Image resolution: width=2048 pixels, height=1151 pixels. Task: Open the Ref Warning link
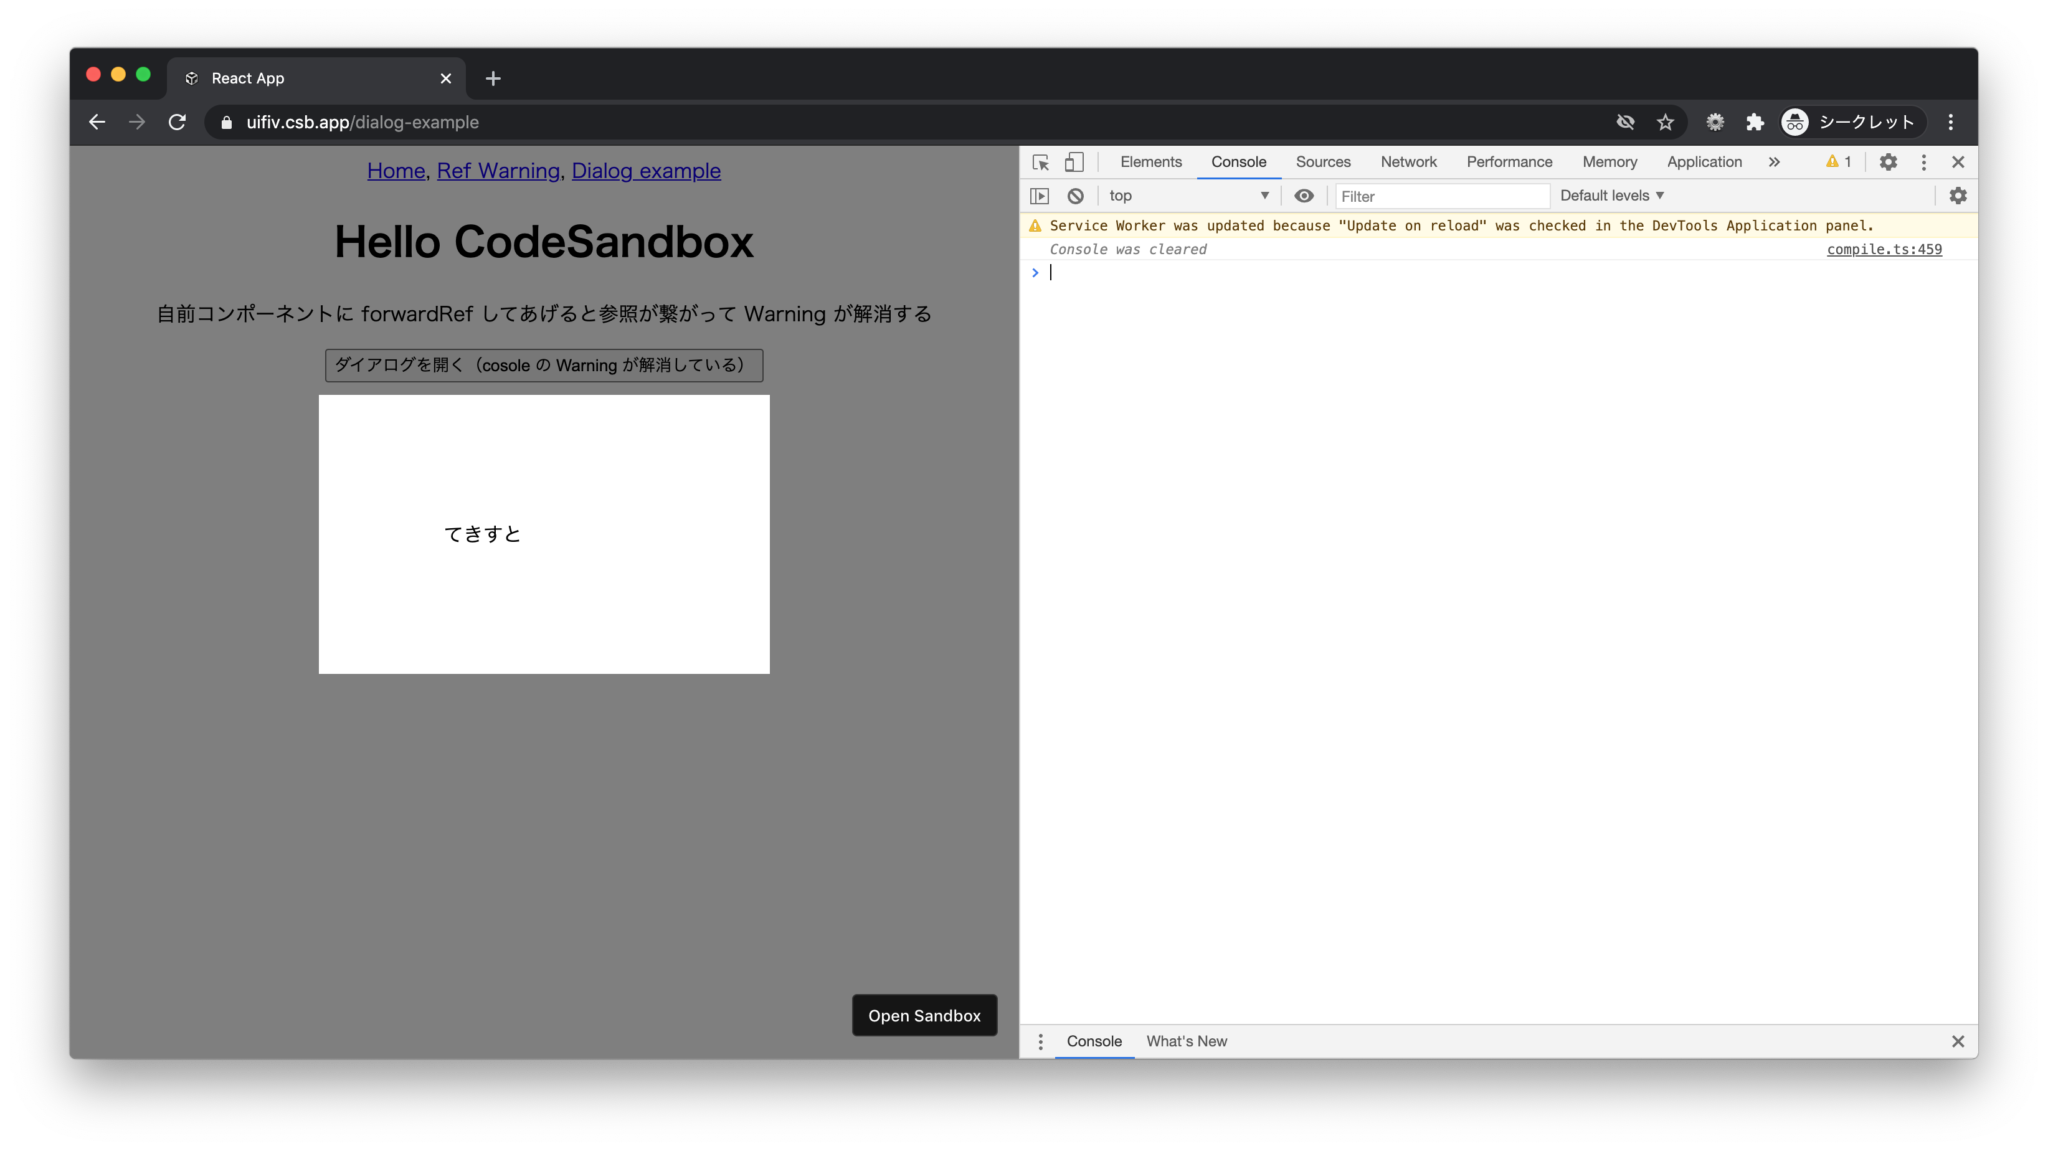click(497, 171)
